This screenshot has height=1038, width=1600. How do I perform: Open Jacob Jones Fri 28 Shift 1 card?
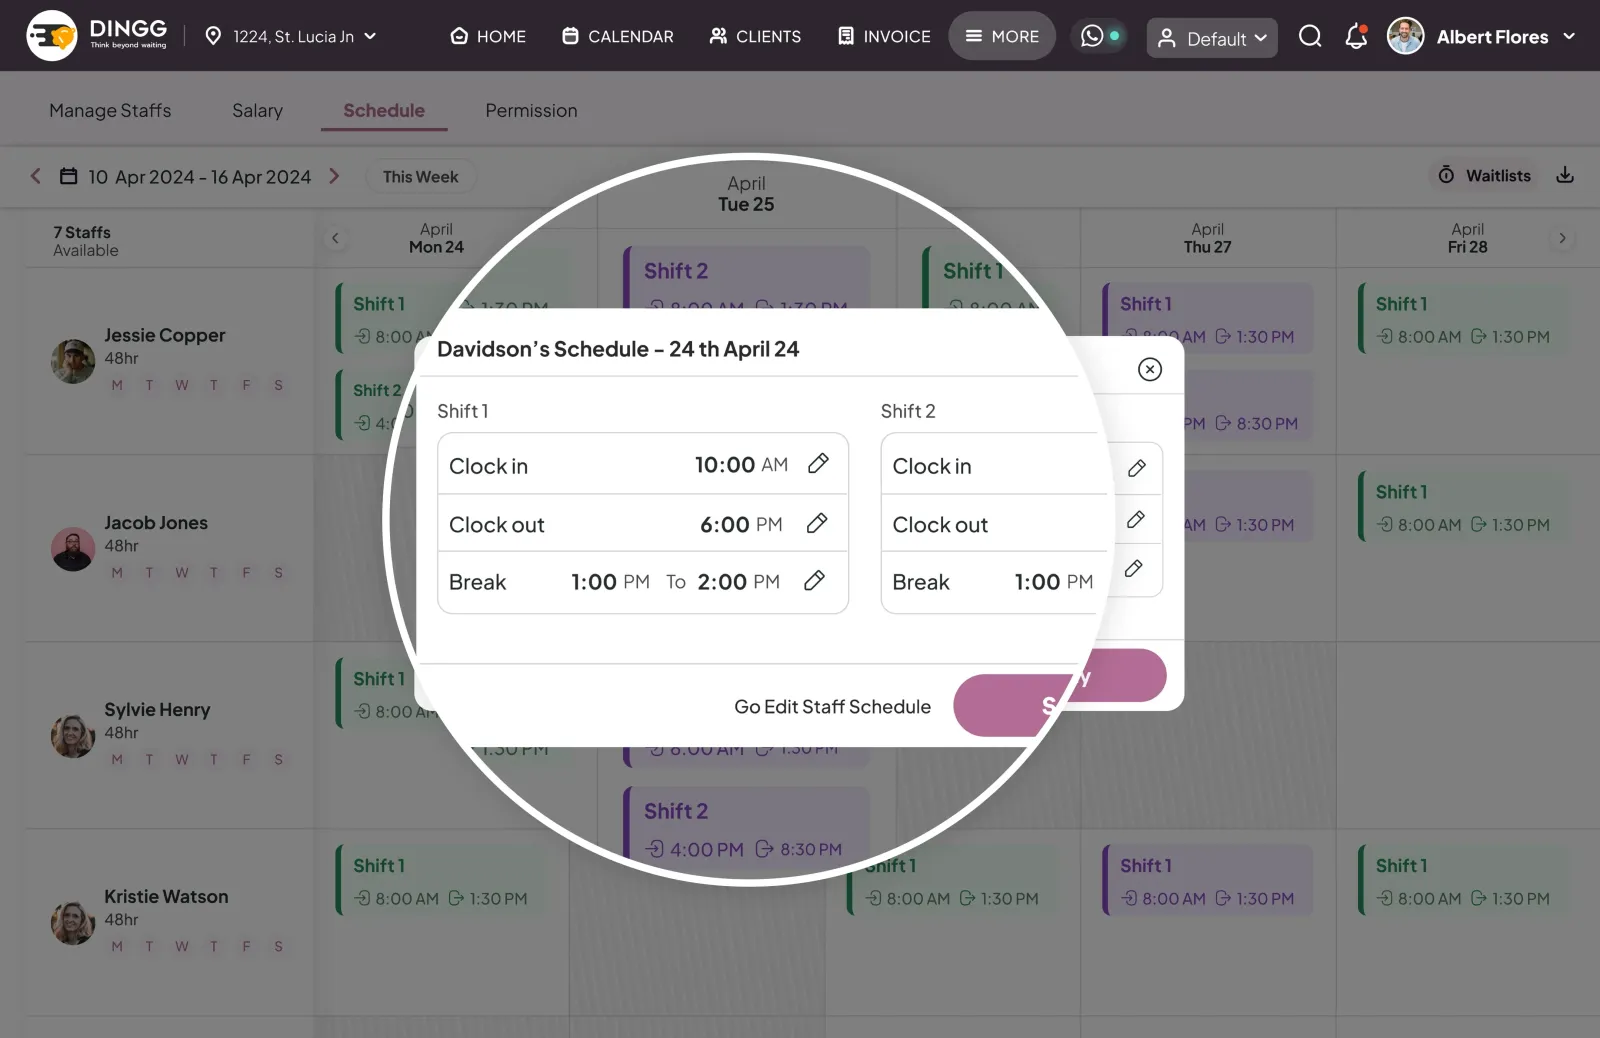(x=1465, y=507)
